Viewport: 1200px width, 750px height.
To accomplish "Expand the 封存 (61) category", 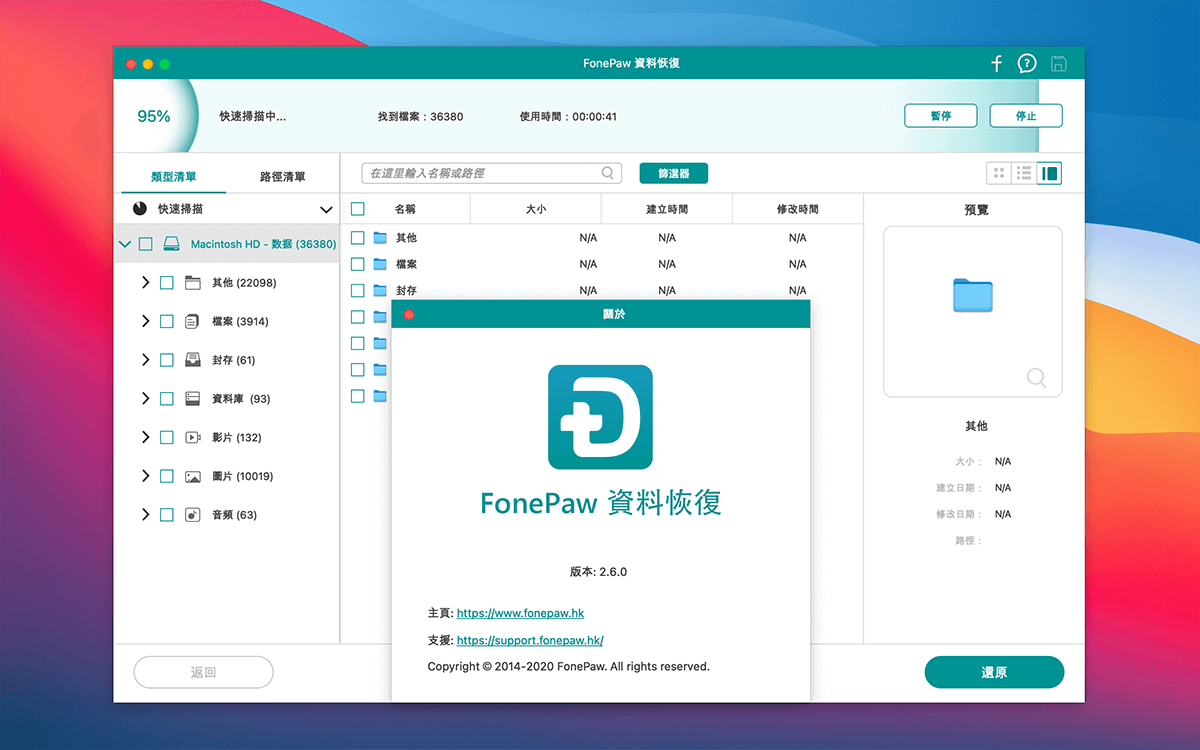I will tap(145, 360).
